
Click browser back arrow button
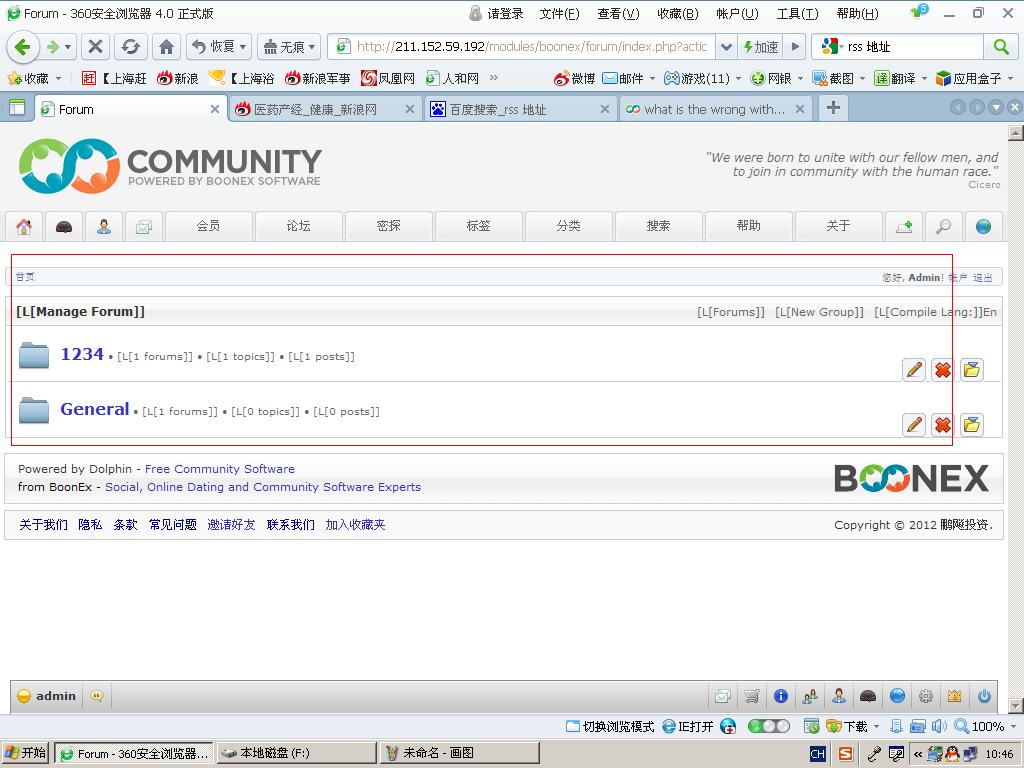pos(22,46)
